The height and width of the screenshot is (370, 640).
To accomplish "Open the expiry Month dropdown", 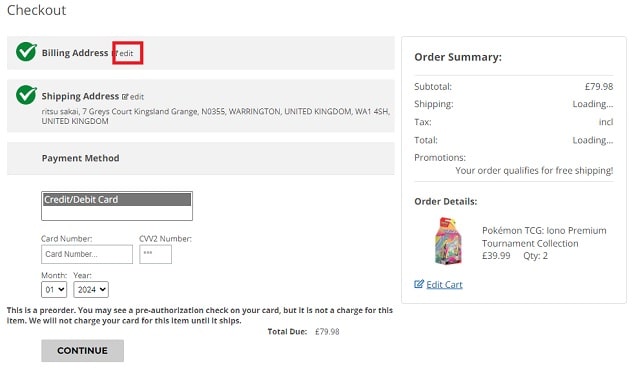I will coord(54,290).
